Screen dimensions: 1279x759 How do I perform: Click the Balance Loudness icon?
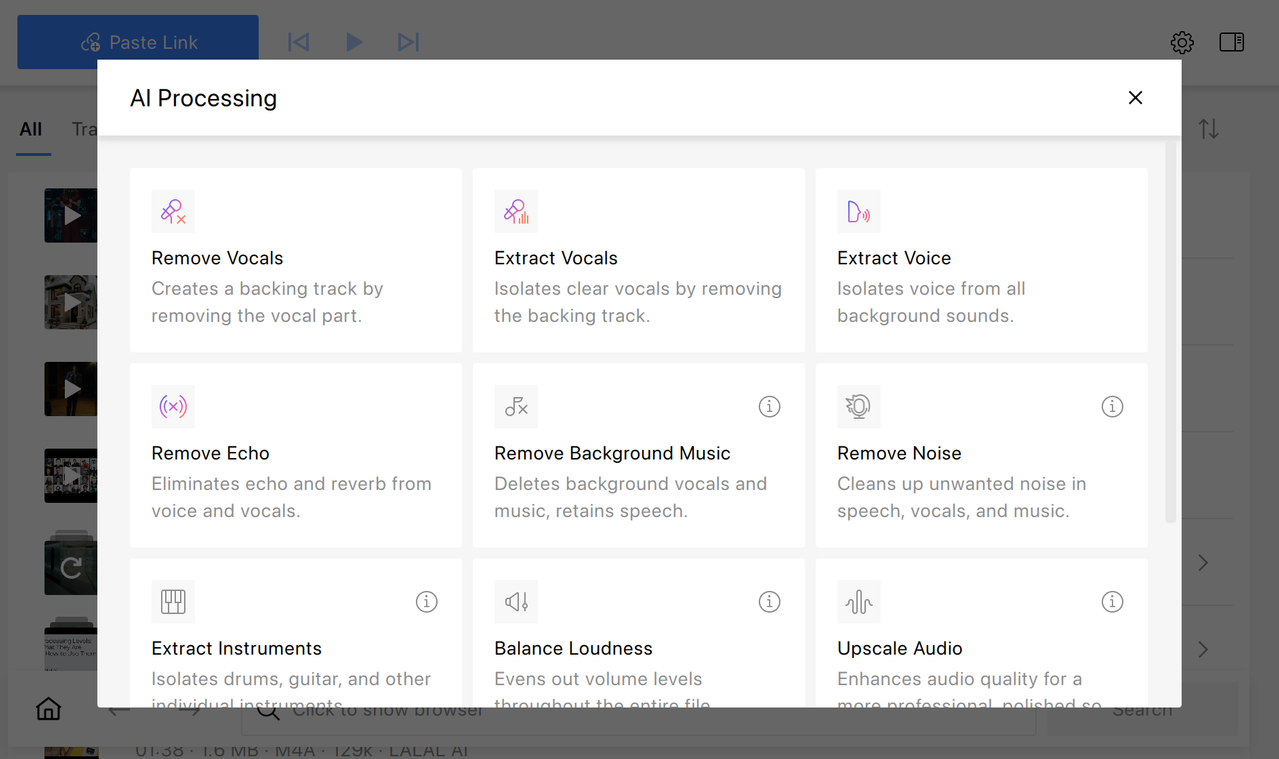516,602
